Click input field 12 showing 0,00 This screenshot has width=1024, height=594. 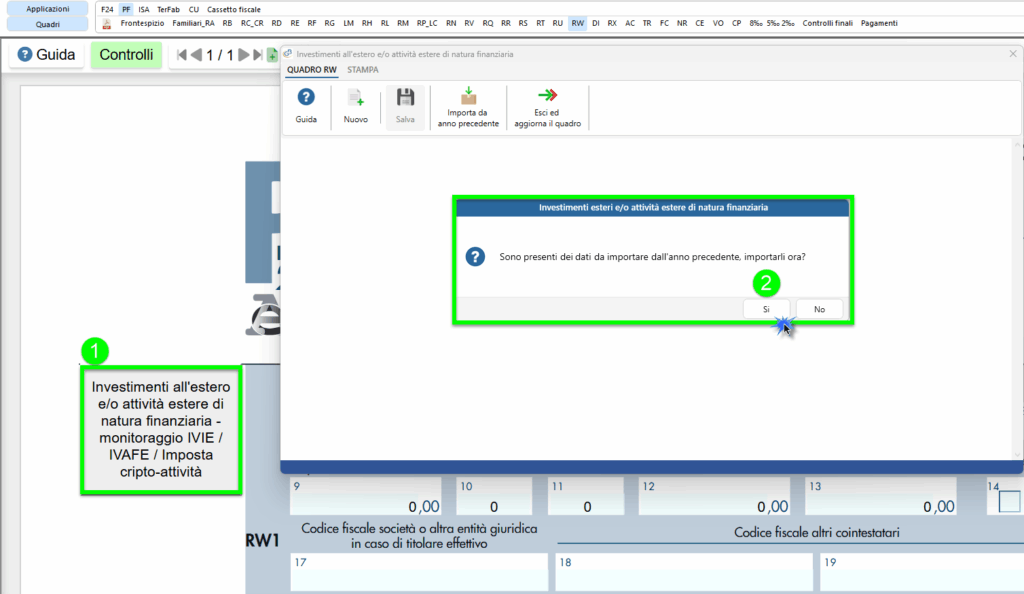pyautogui.click(x=714, y=497)
